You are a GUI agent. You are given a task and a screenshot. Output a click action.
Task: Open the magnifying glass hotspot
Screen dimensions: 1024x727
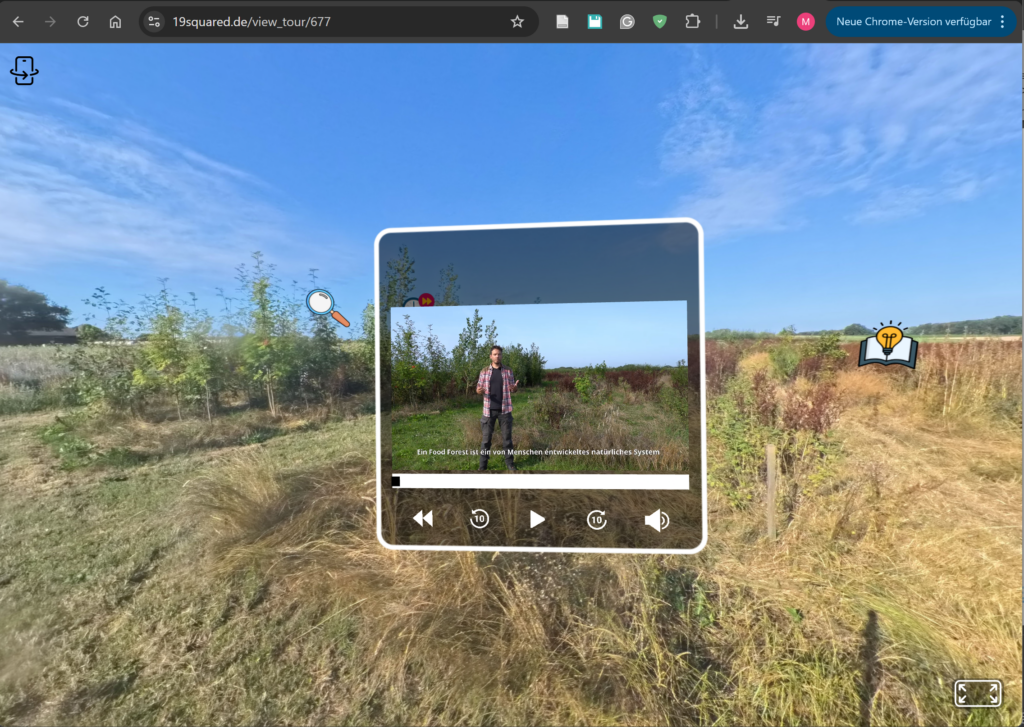pos(328,307)
